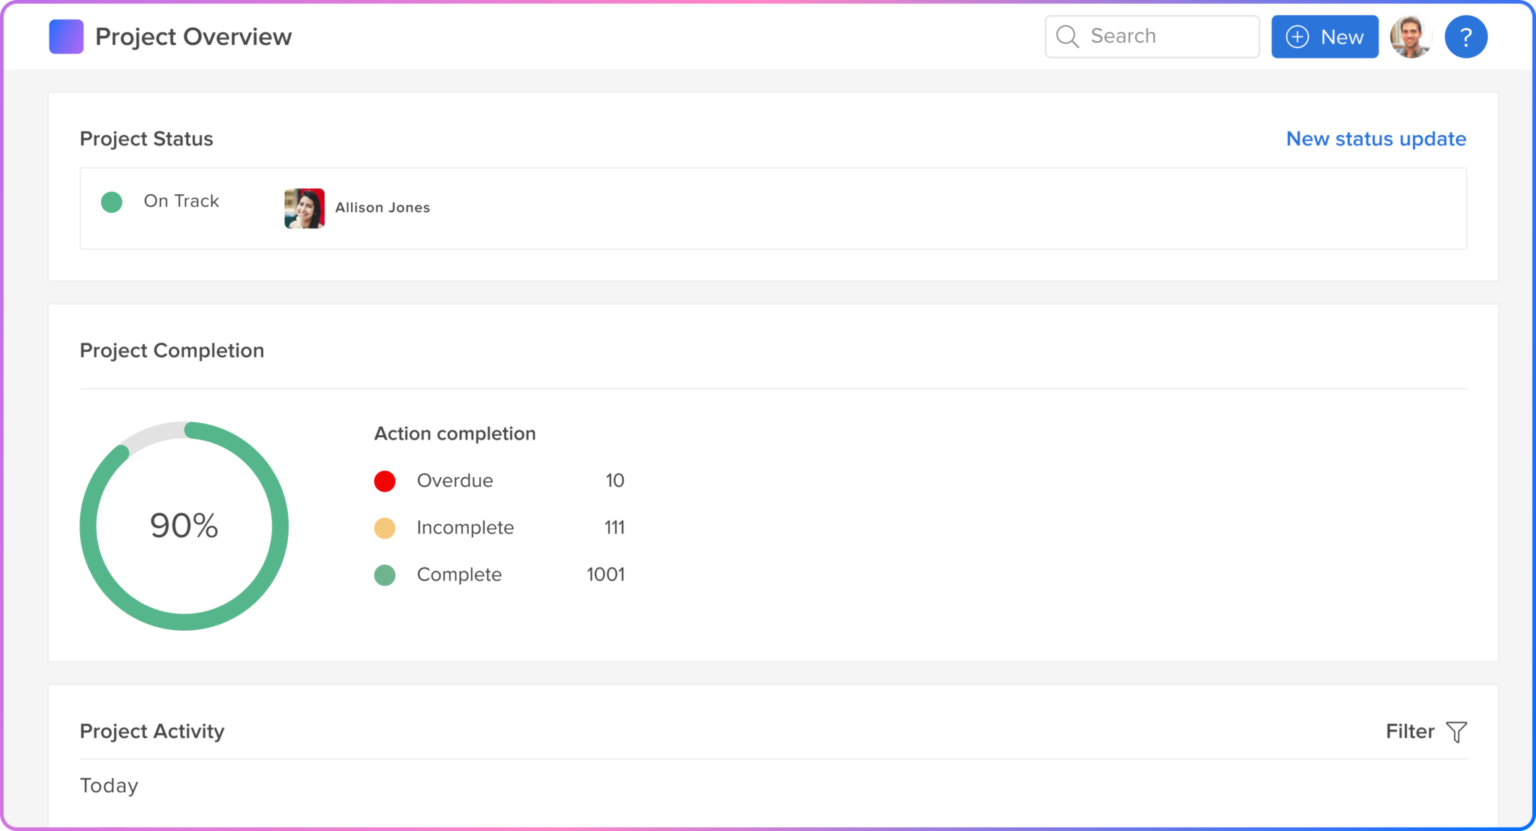
Task: Open the Project Overview app logo
Action: (x=66, y=36)
